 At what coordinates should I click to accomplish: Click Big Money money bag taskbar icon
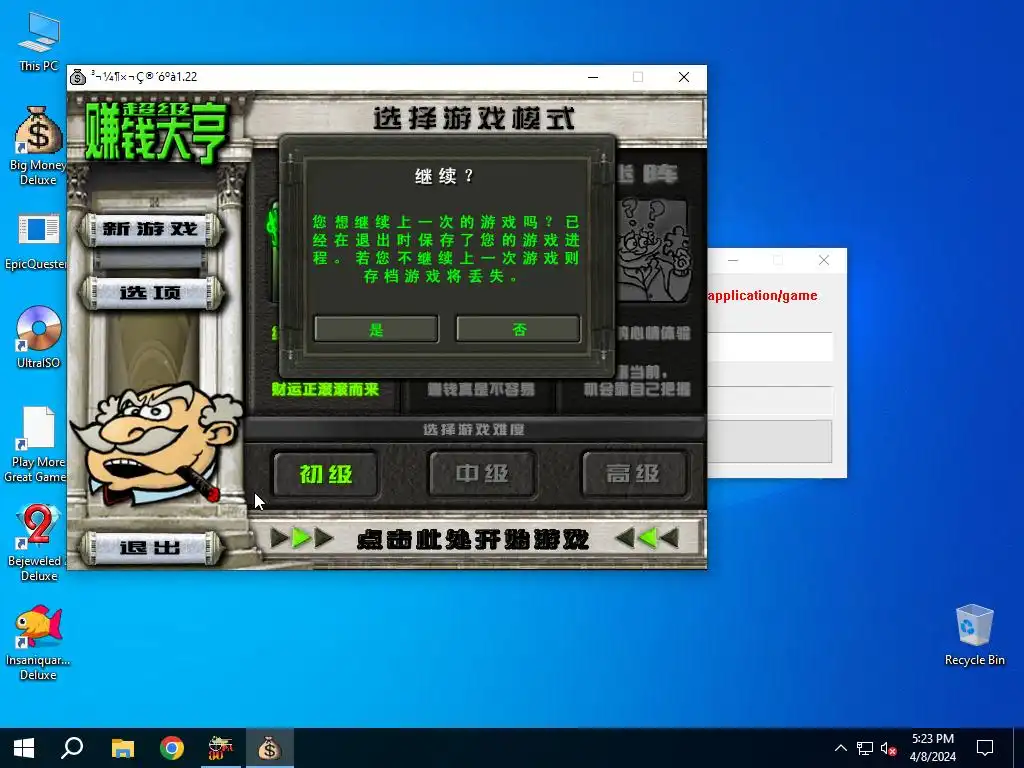click(x=270, y=748)
